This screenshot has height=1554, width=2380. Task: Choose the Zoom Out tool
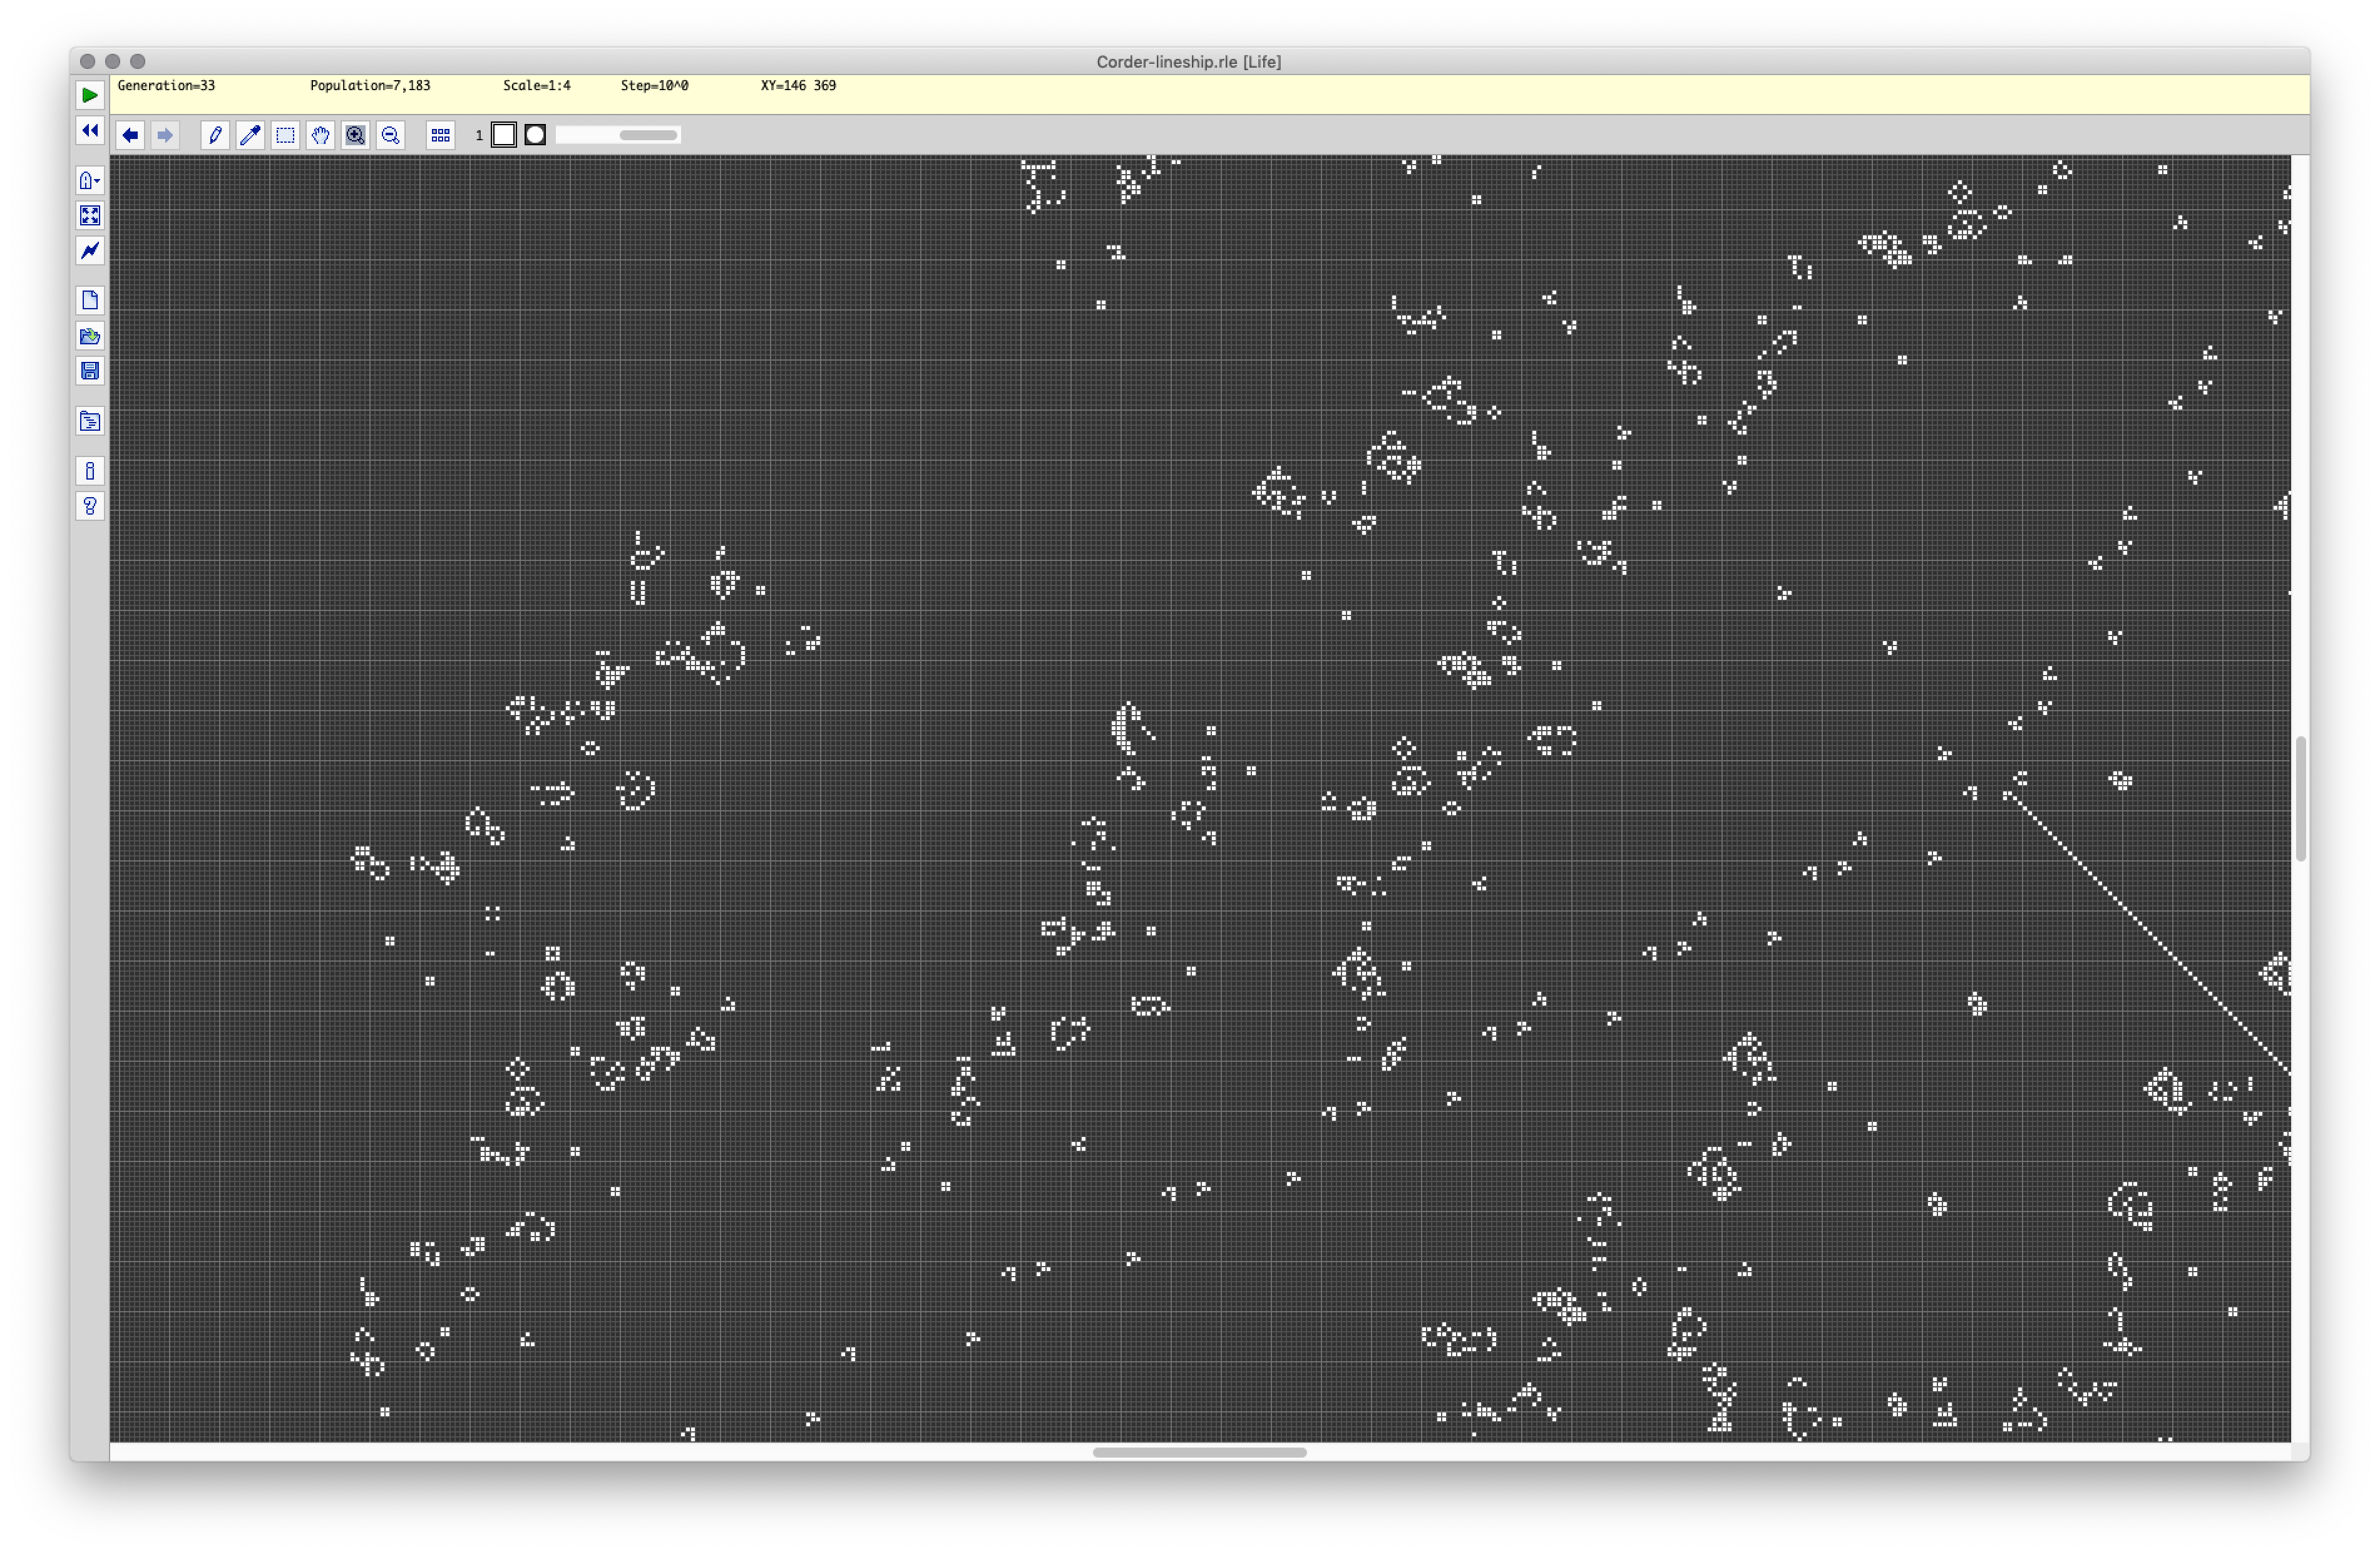click(x=390, y=135)
